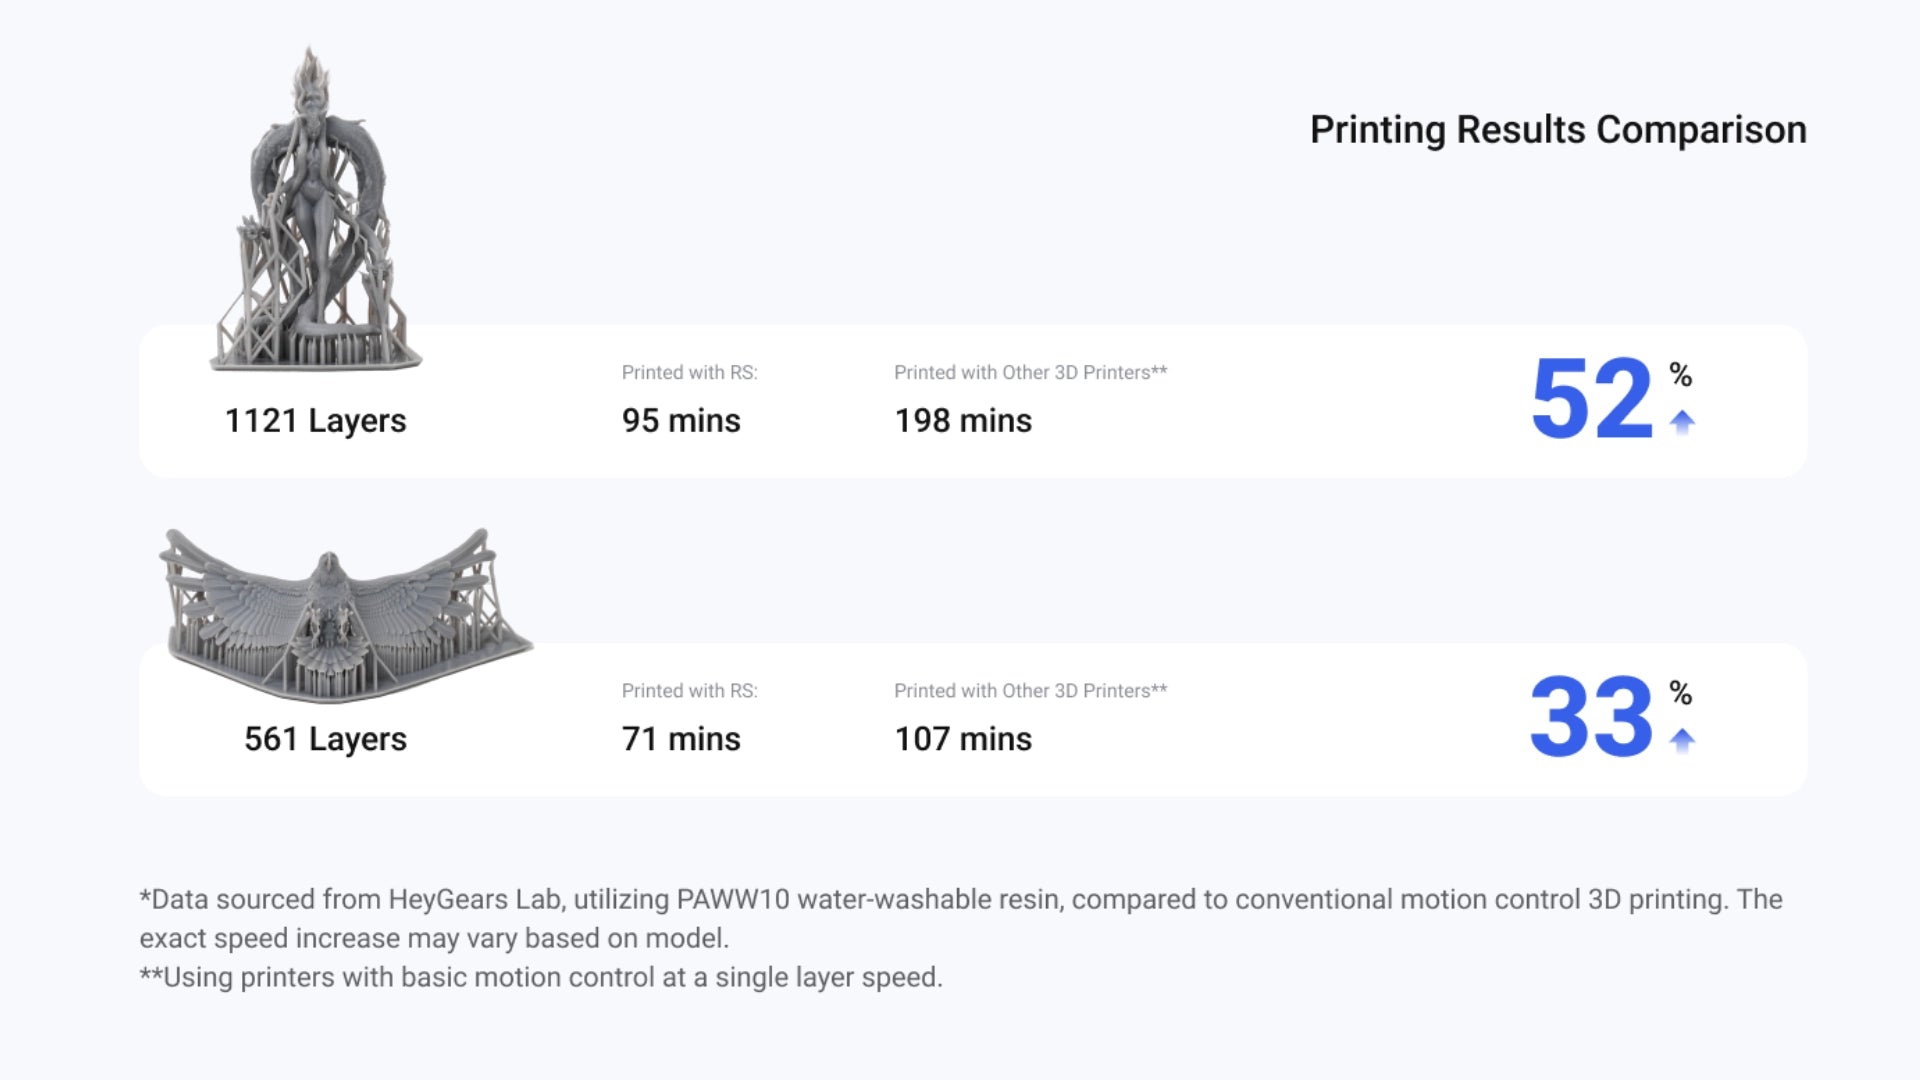Open the Printed with Other 3D Printers column
Viewport: 1920px width, 1080px height.
coord(1030,372)
